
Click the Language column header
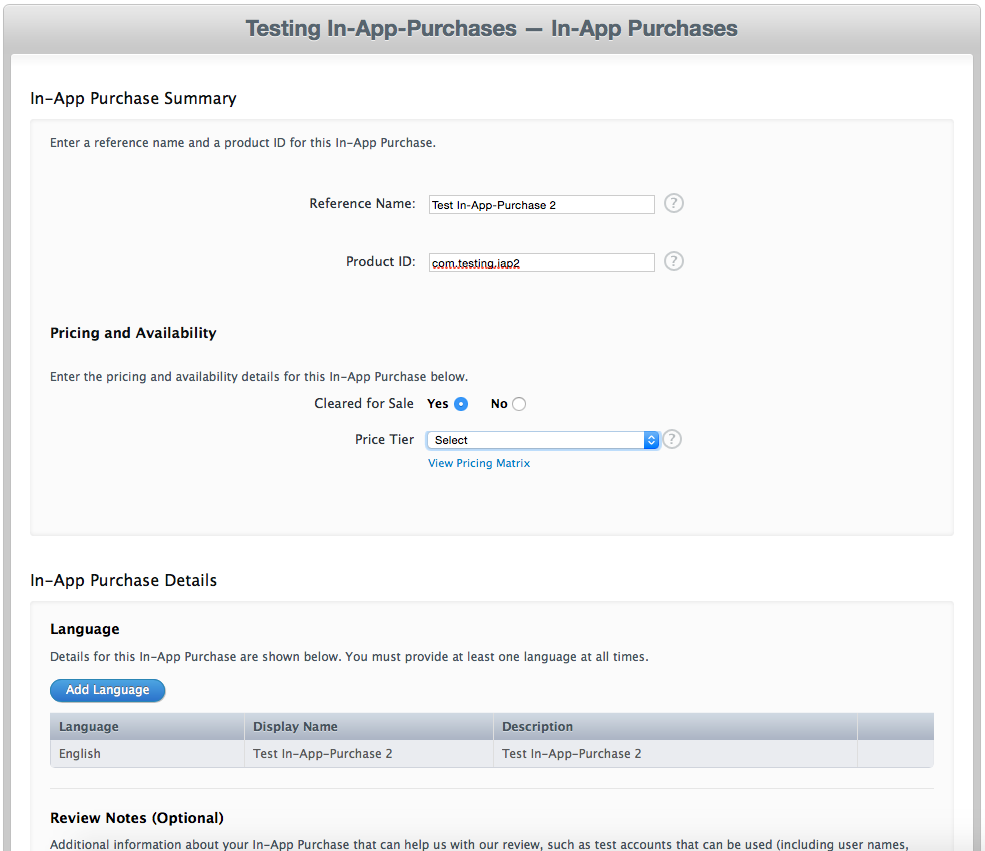click(x=89, y=727)
